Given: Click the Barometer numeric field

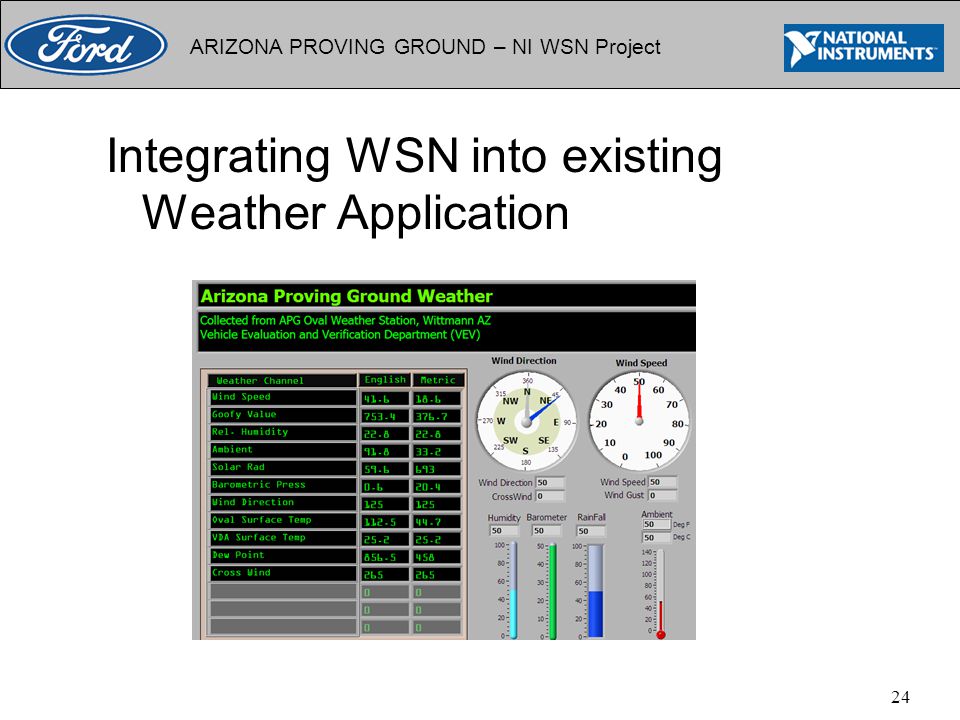Looking at the screenshot, I should pyautogui.click(x=546, y=531).
